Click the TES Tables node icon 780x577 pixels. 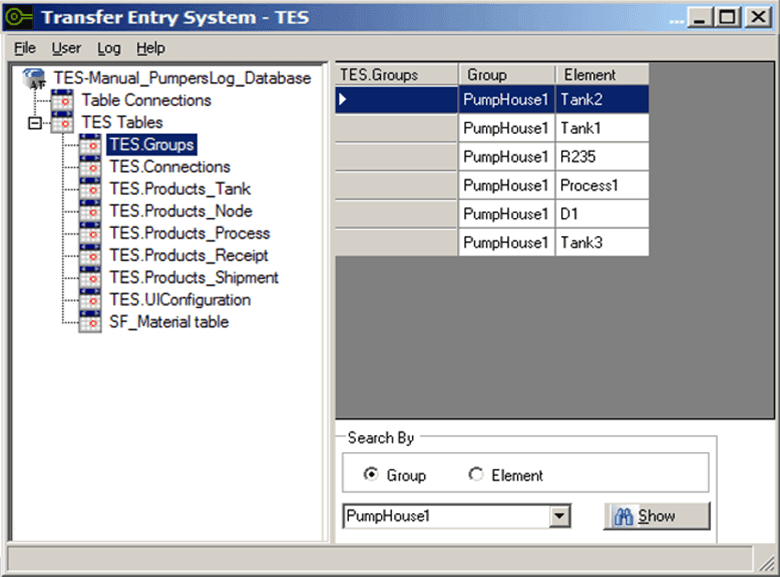pyautogui.click(x=63, y=122)
